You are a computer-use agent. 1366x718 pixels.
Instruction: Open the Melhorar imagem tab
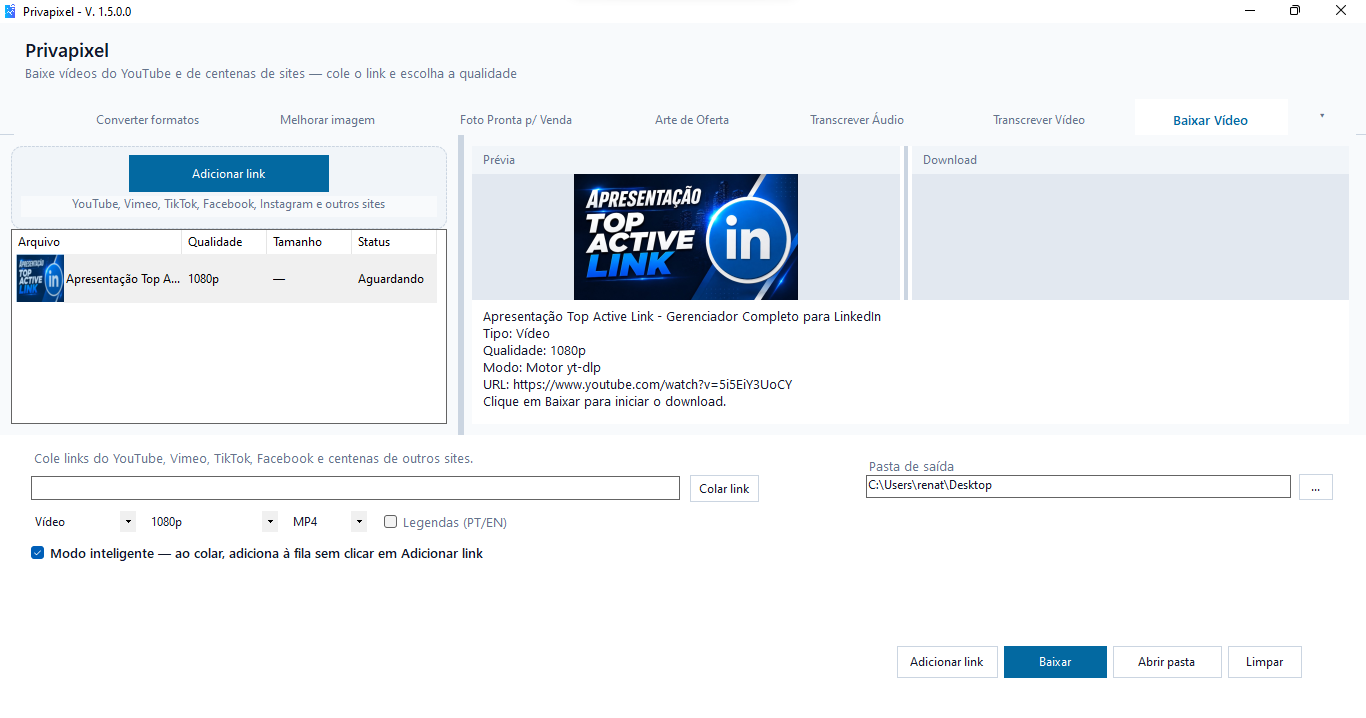[327, 120]
